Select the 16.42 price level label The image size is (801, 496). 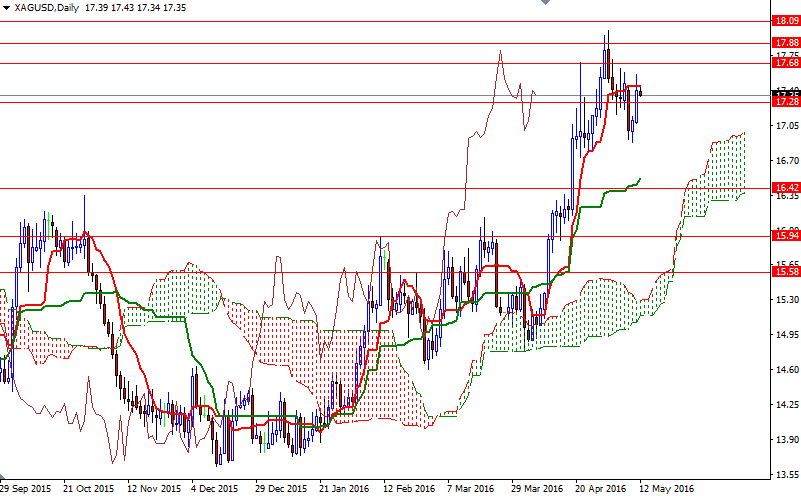[x=786, y=187]
